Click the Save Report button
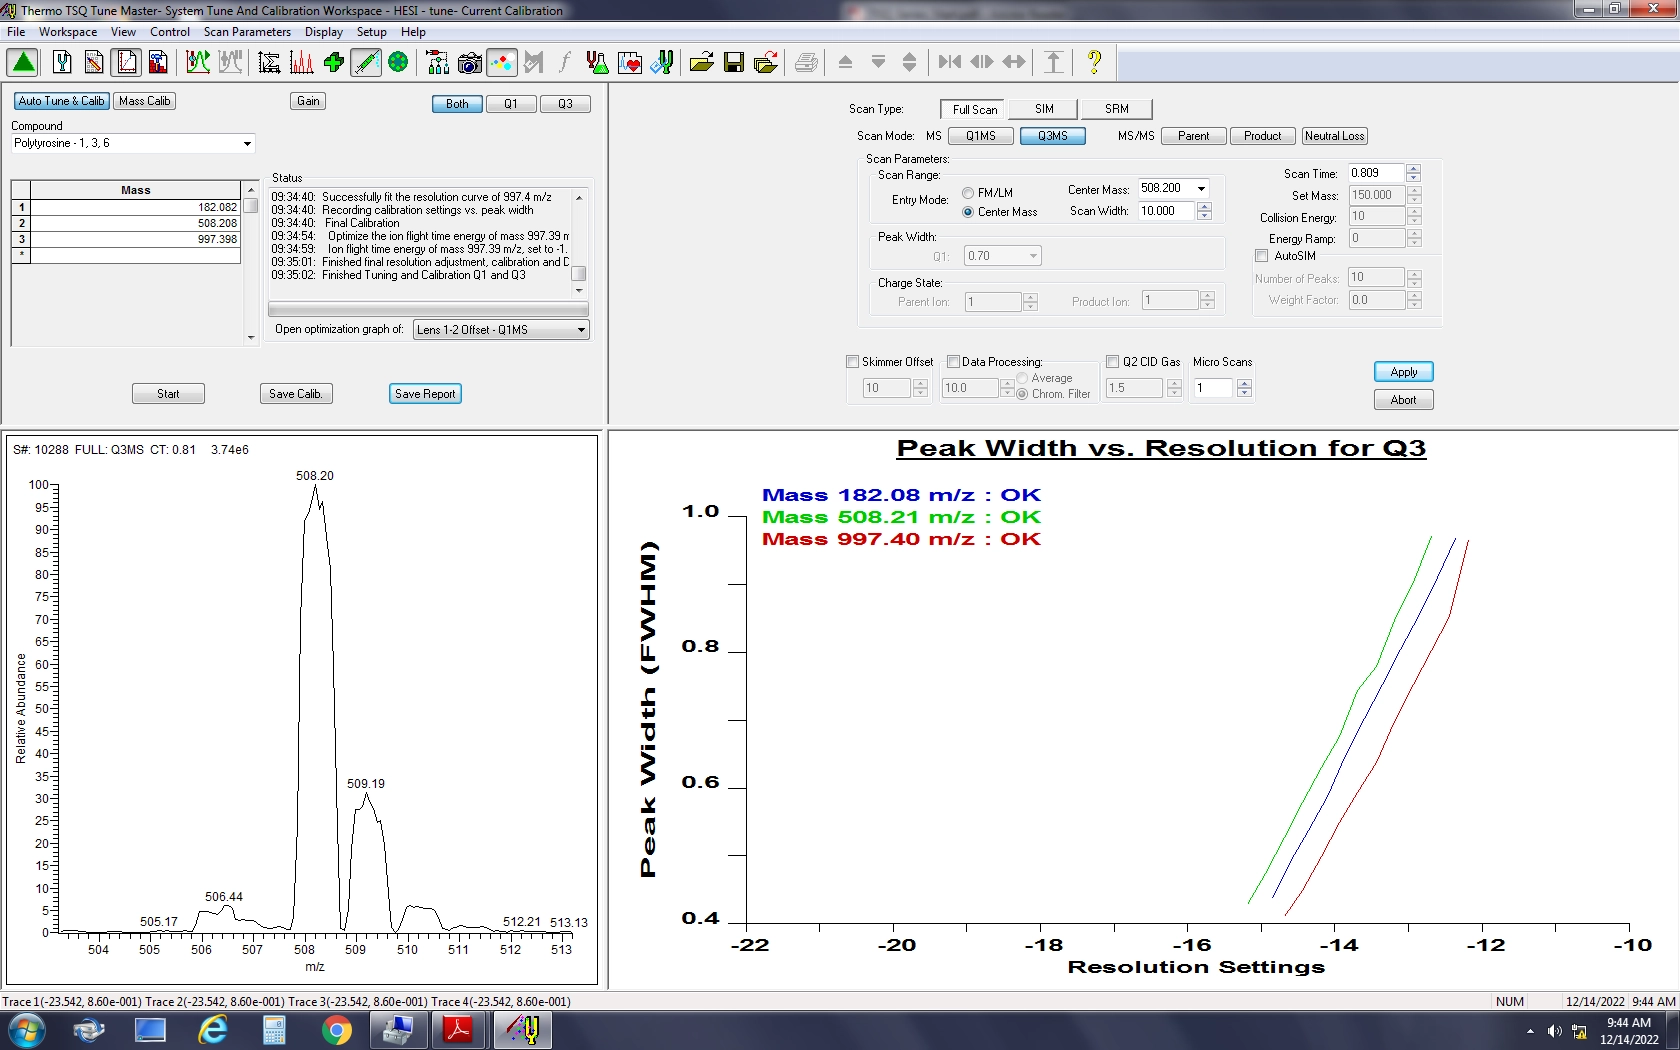 point(425,394)
